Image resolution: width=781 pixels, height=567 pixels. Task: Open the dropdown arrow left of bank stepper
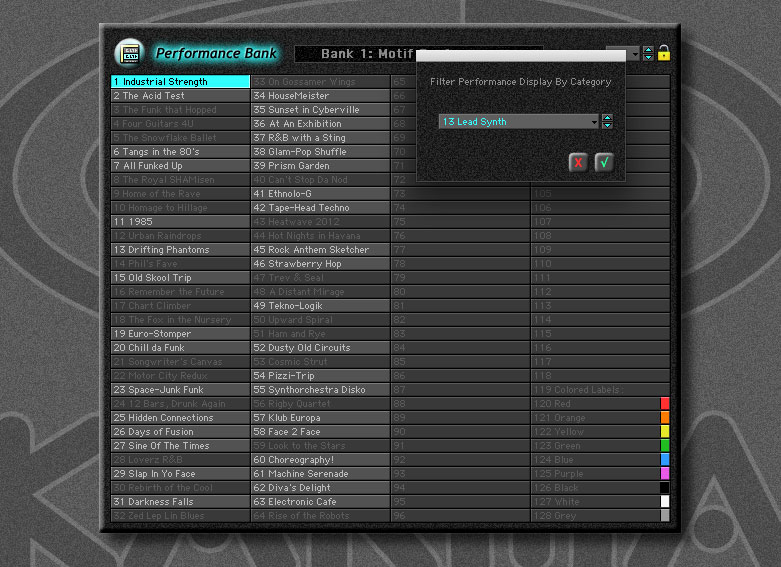(634, 55)
